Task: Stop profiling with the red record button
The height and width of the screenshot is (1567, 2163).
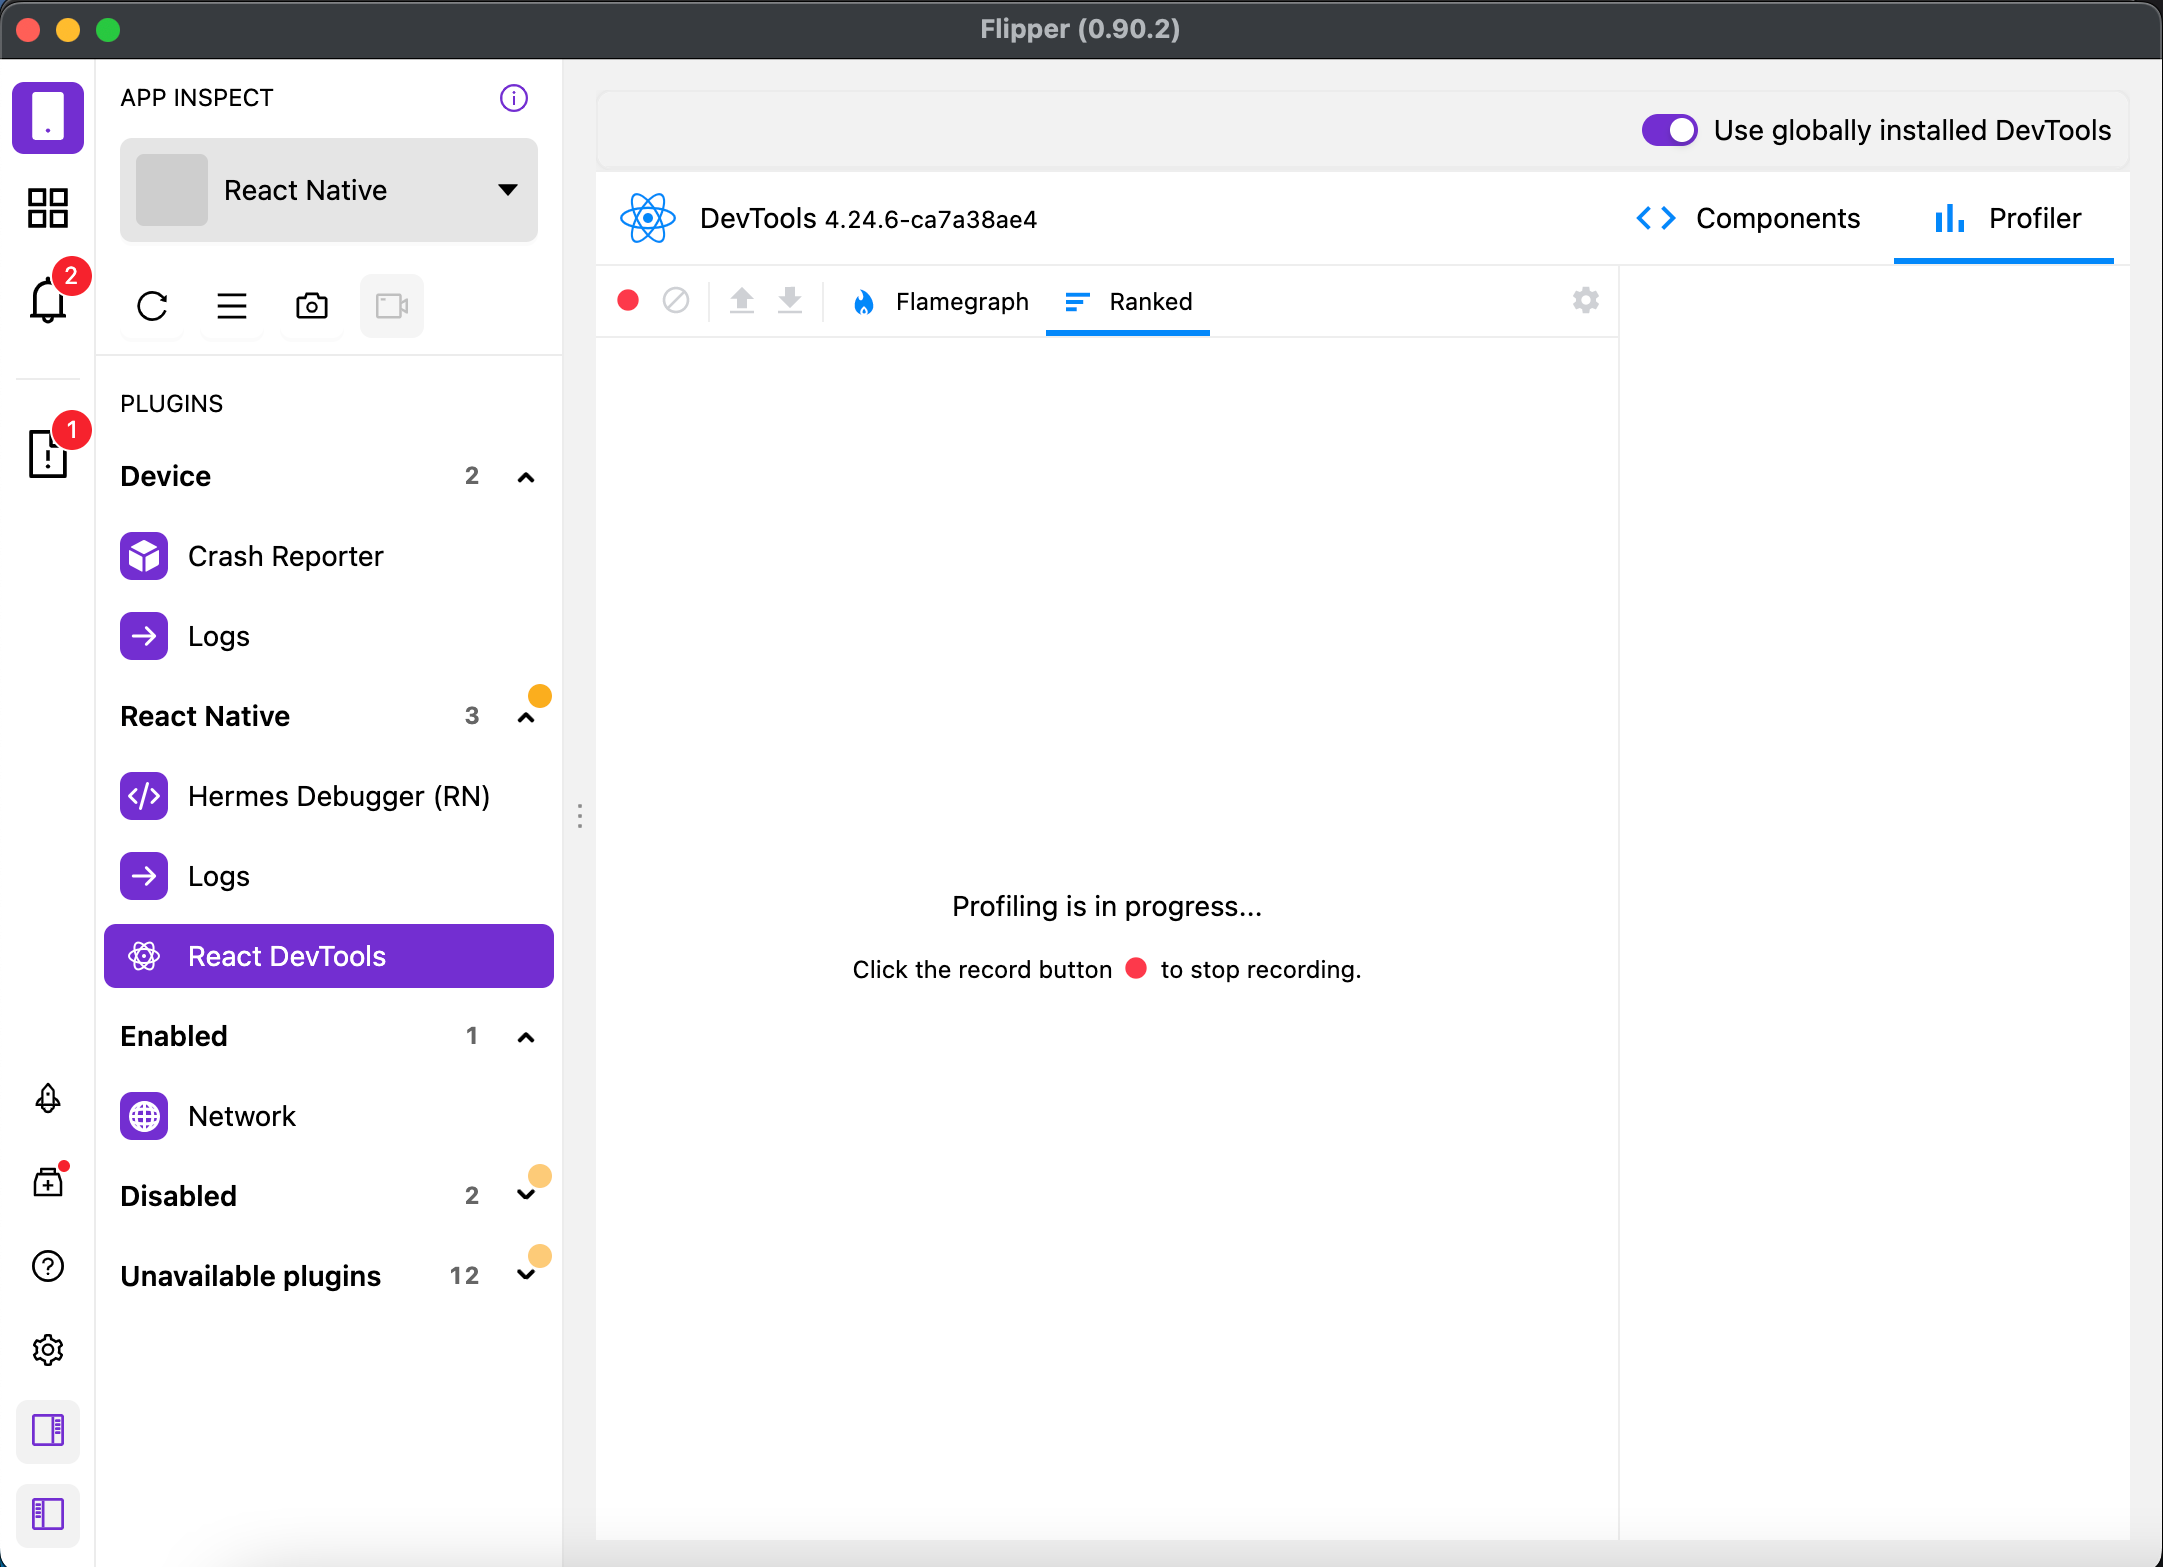Action: 628,300
